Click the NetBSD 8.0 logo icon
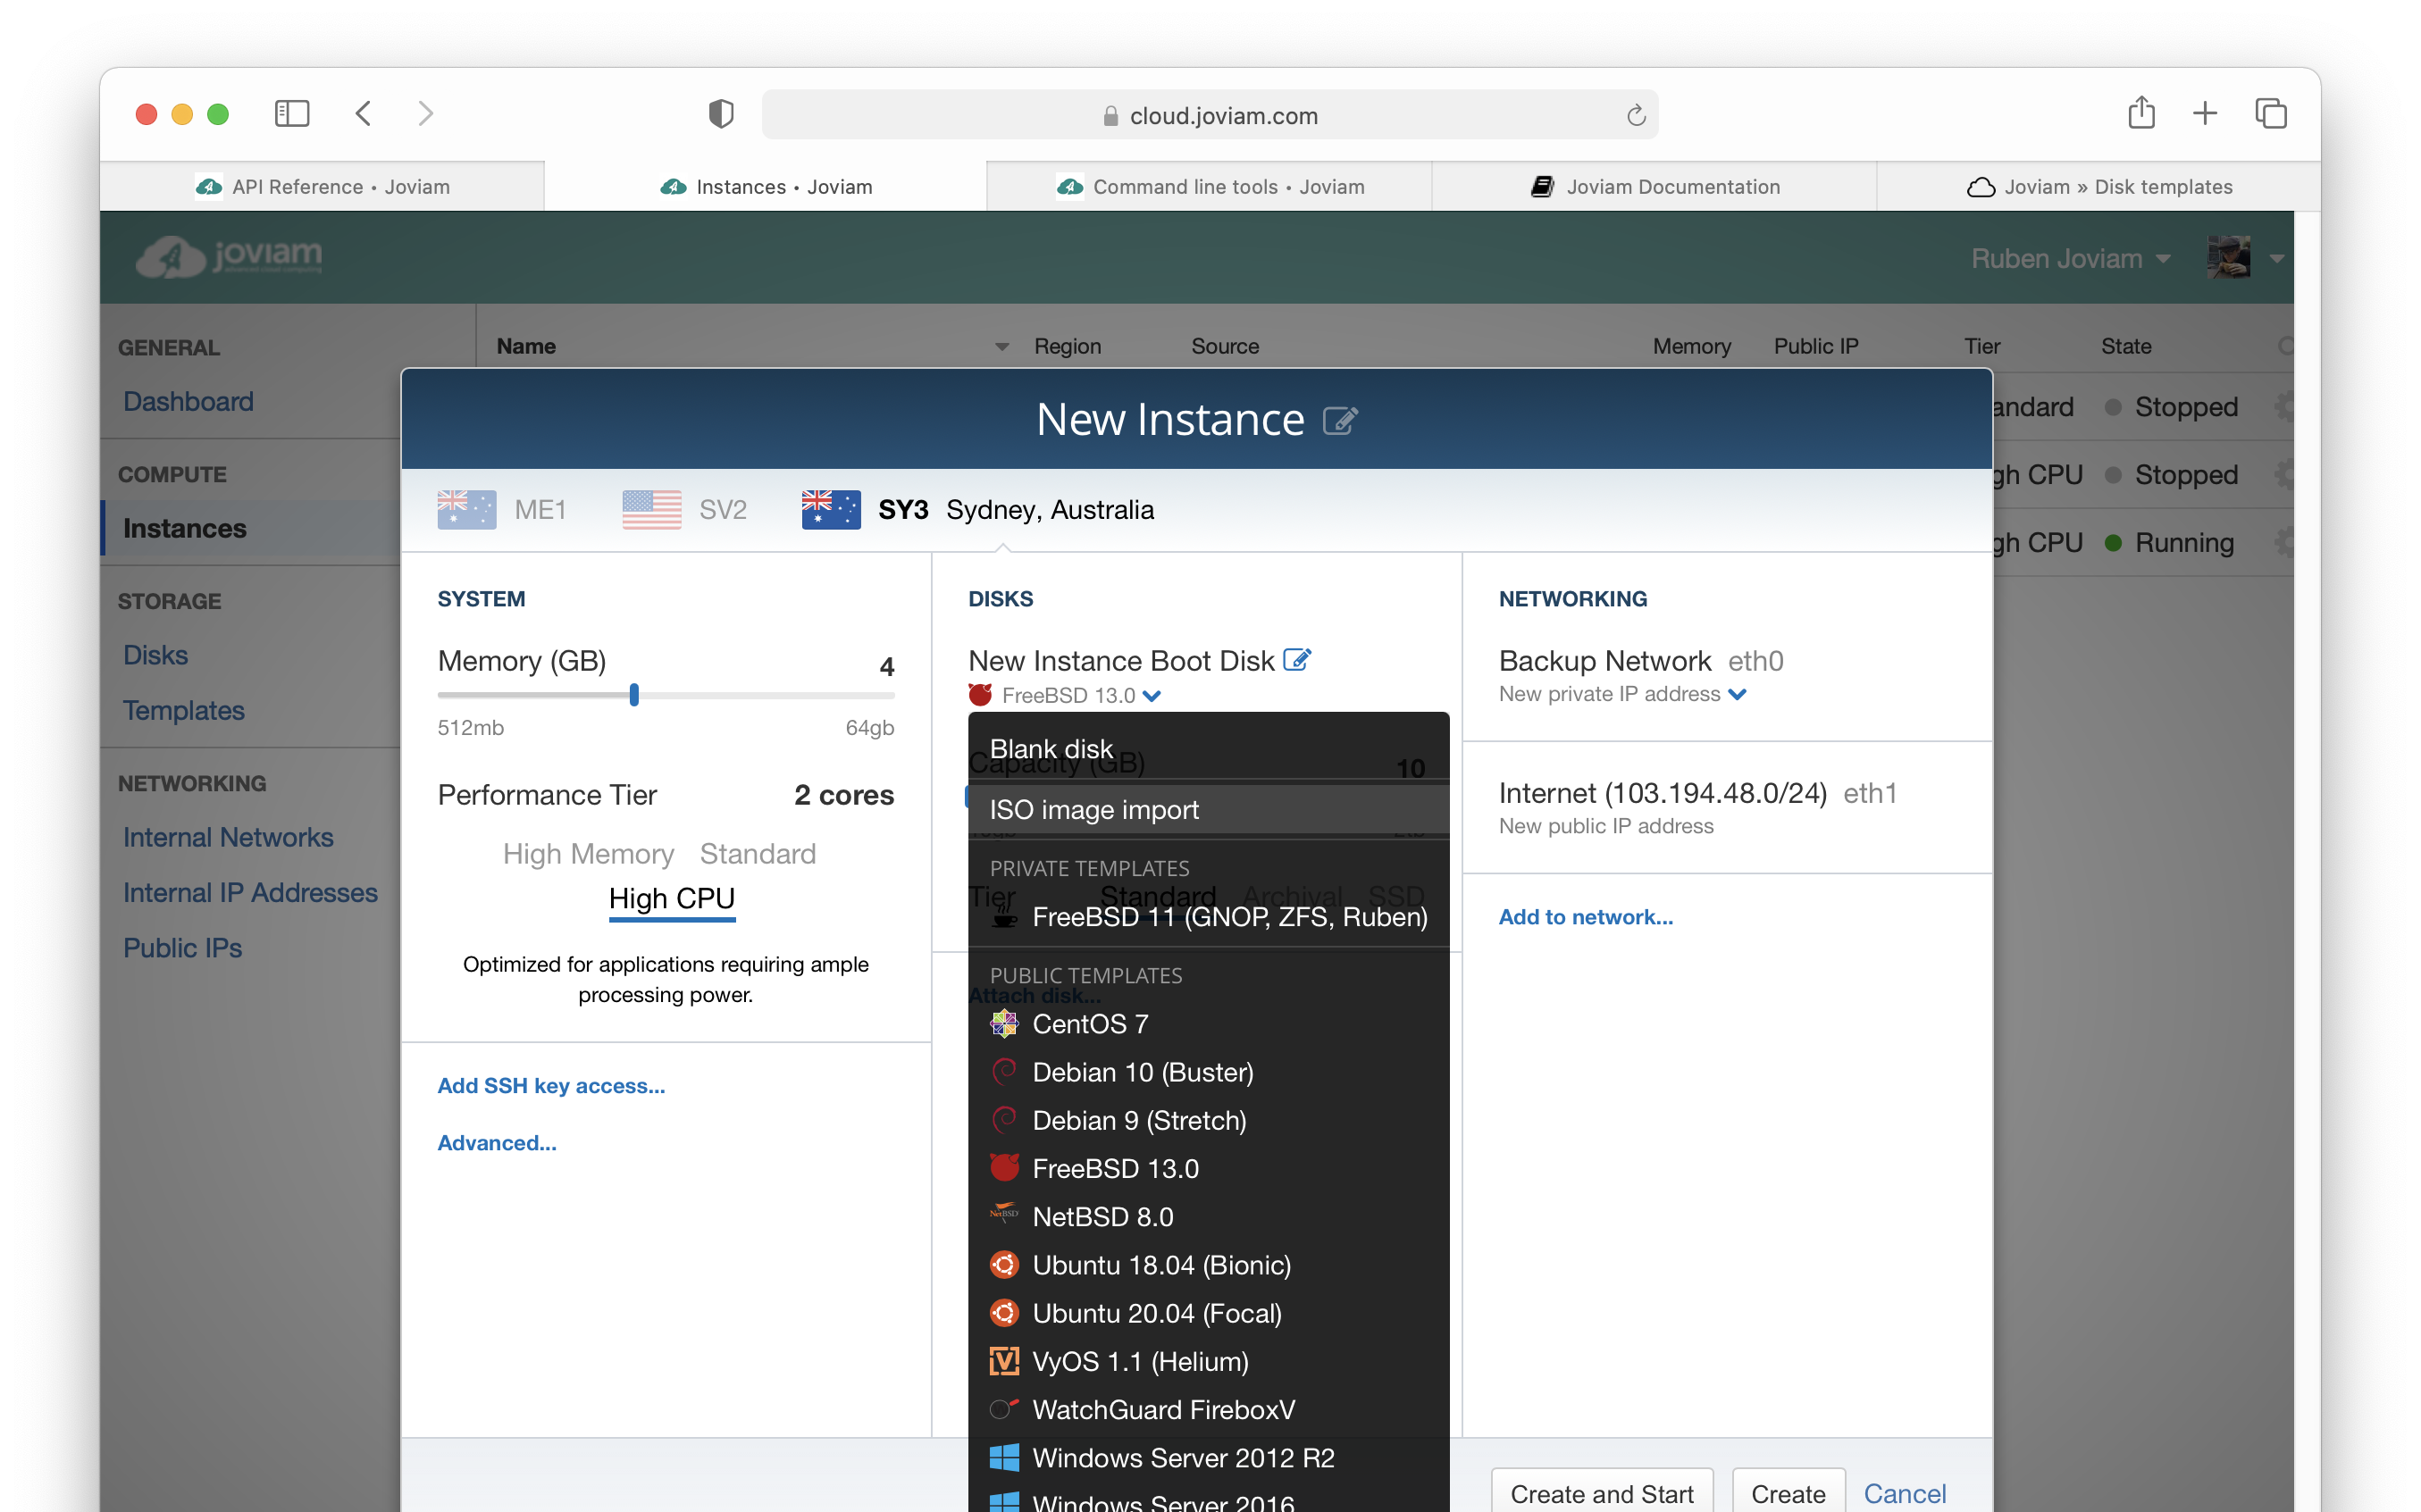Screen dimensions: 2421x1512 coord(1004,1215)
